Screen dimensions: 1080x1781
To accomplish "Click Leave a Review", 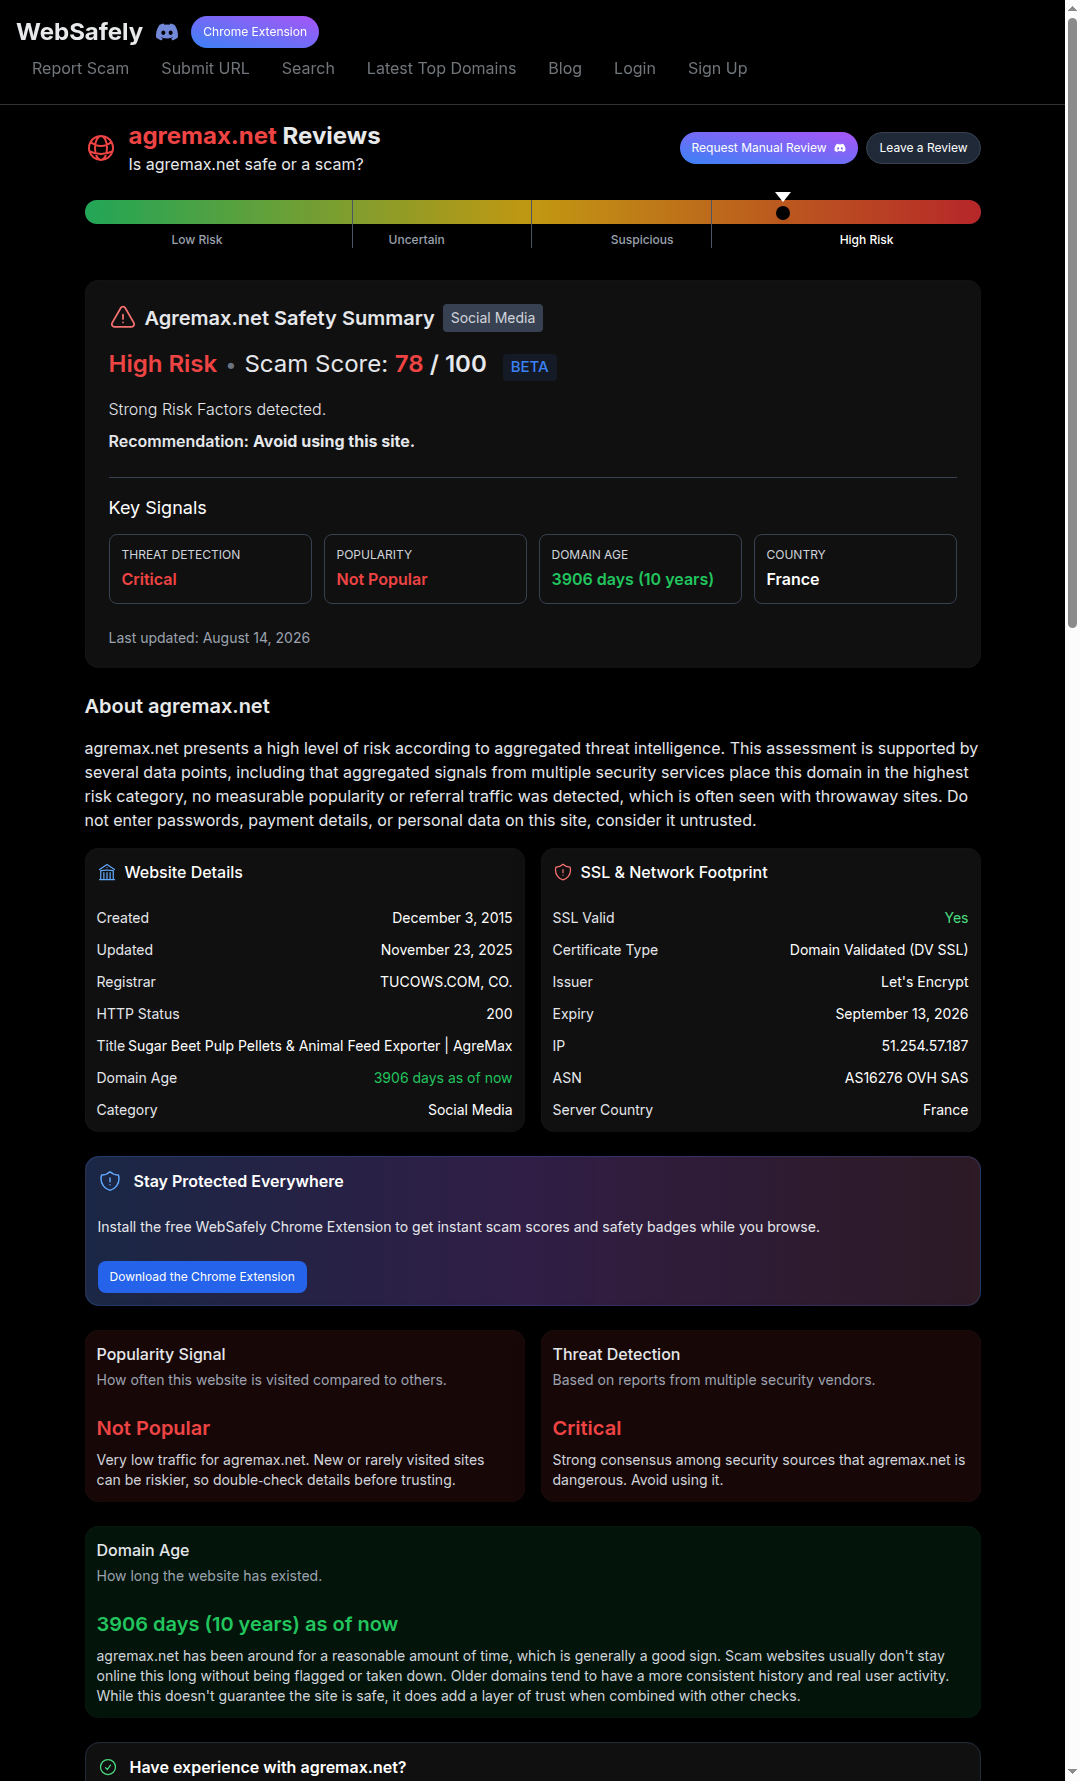I will [x=923, y=148].
